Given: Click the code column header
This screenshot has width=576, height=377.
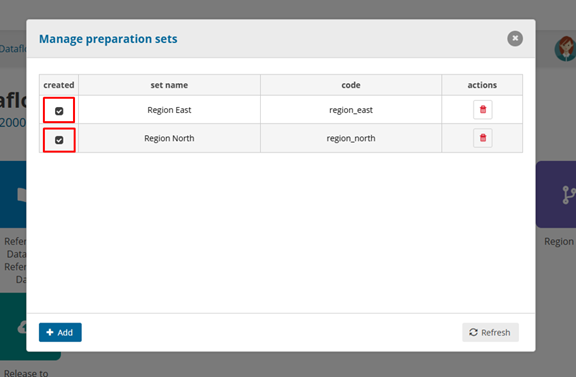Looking at the screenshot, I should [351, 85].
